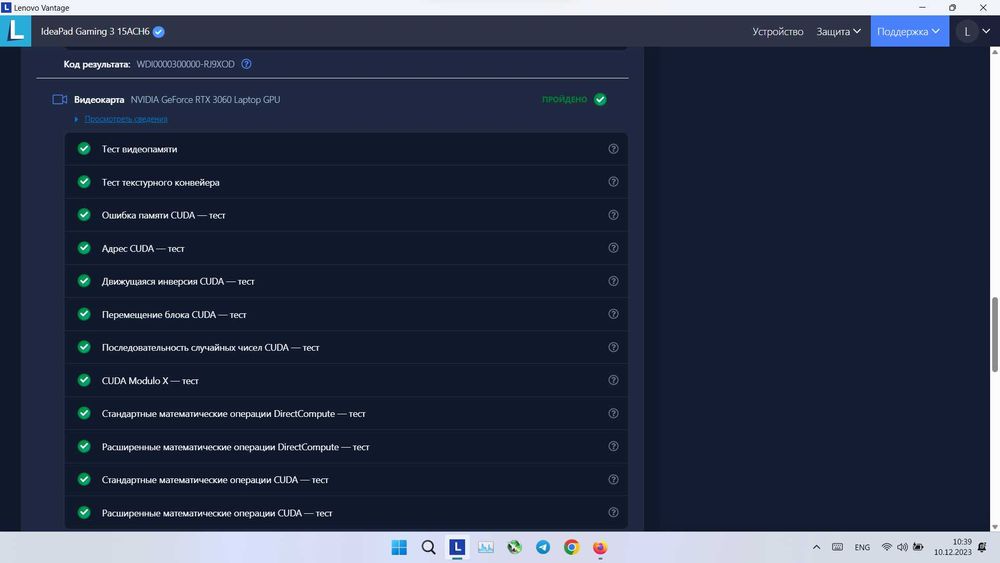Screen dimensions: 1000x563
Task: Open help for Тест текстурного конвейера
Action: tap(613, 182)
